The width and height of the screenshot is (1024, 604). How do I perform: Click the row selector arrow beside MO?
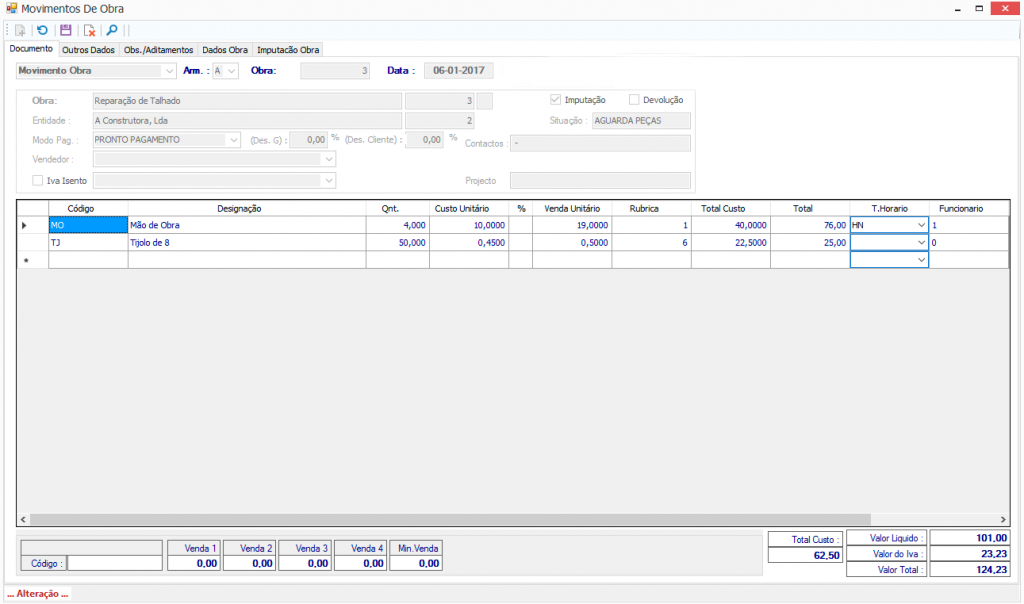[25, 225]
